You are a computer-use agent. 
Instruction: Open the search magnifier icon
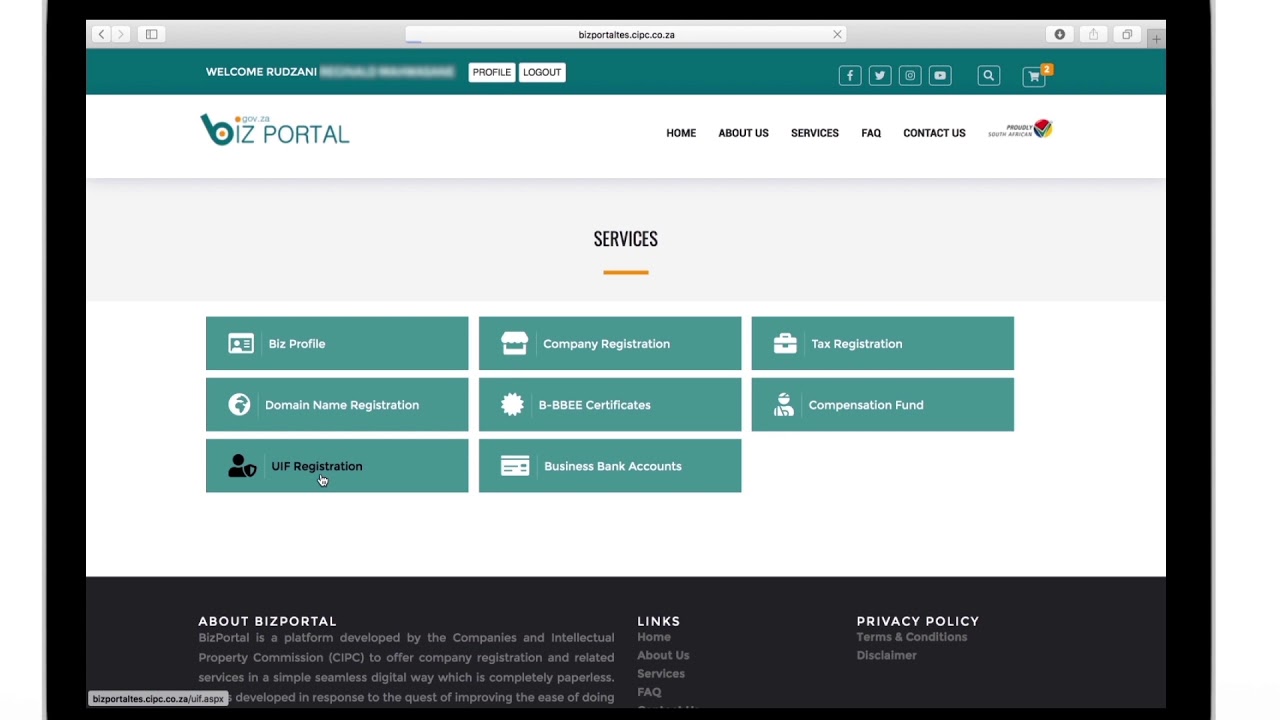988,75
